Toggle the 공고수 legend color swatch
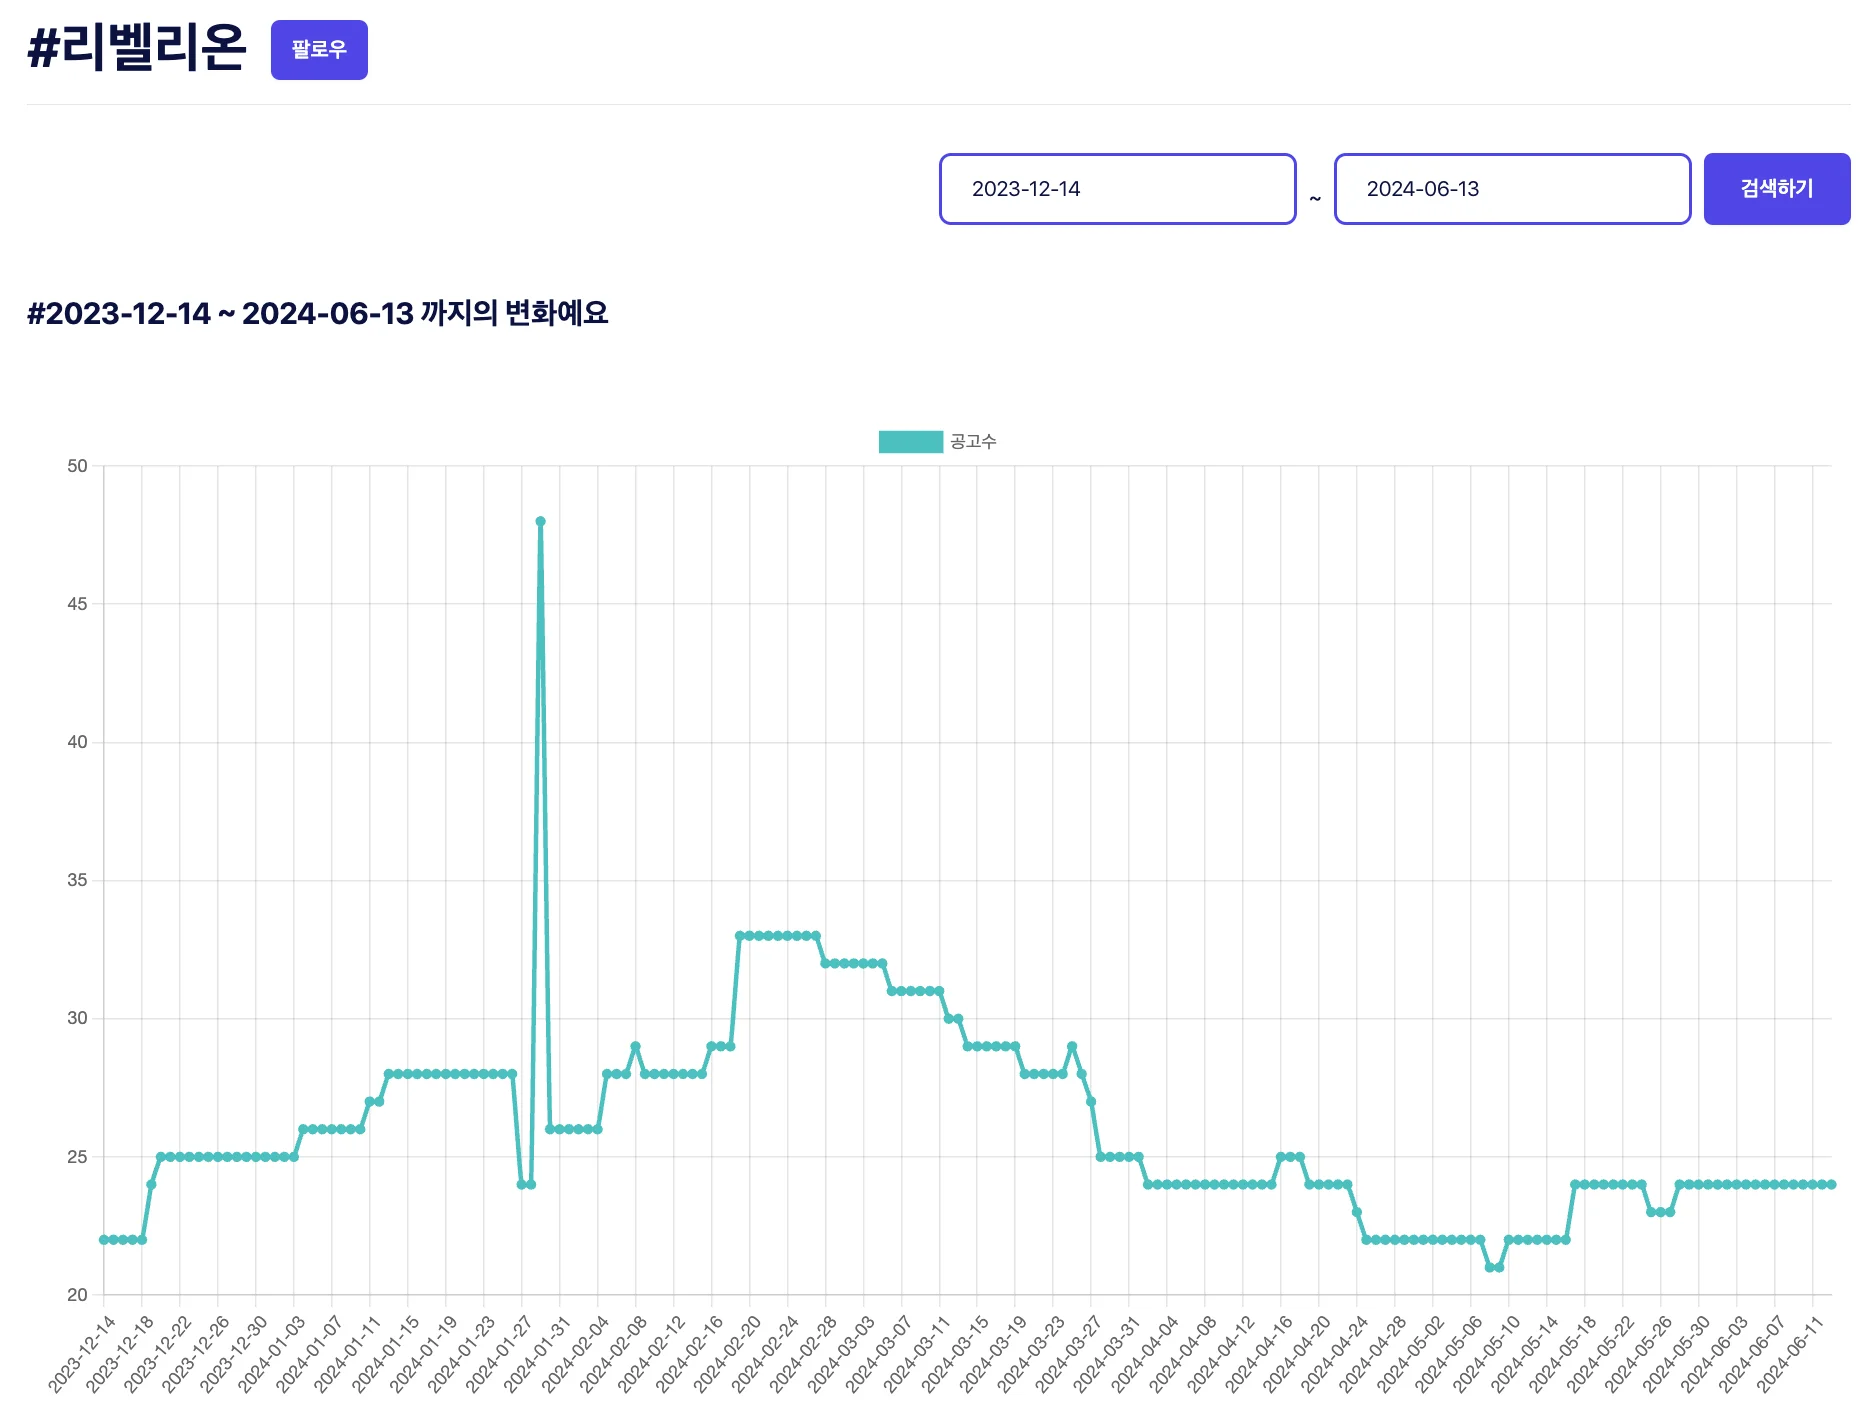Screen dimensions: 1866x1410 coord(910,442)
